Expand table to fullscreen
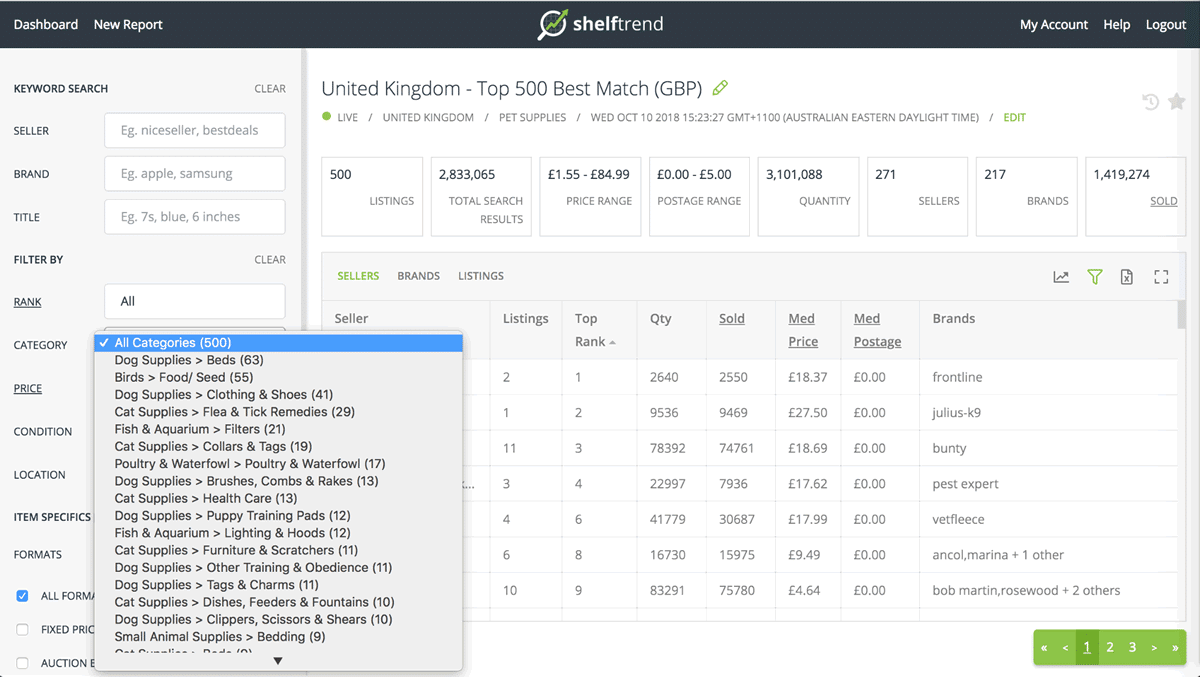1200x677 pixels. (x=1161, y=277)
